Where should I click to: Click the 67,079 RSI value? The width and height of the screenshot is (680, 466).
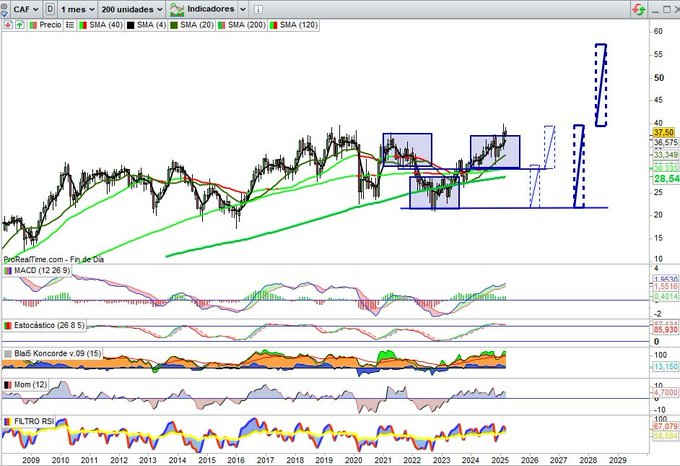666,427
